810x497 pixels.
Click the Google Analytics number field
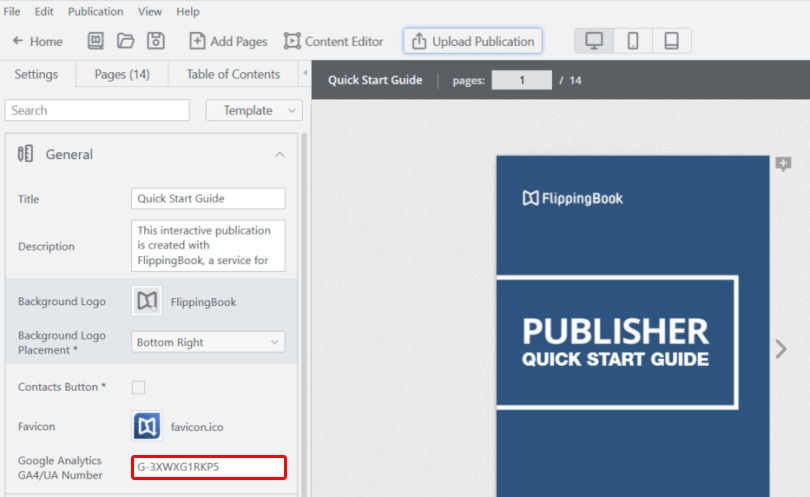tap(209, 467)
